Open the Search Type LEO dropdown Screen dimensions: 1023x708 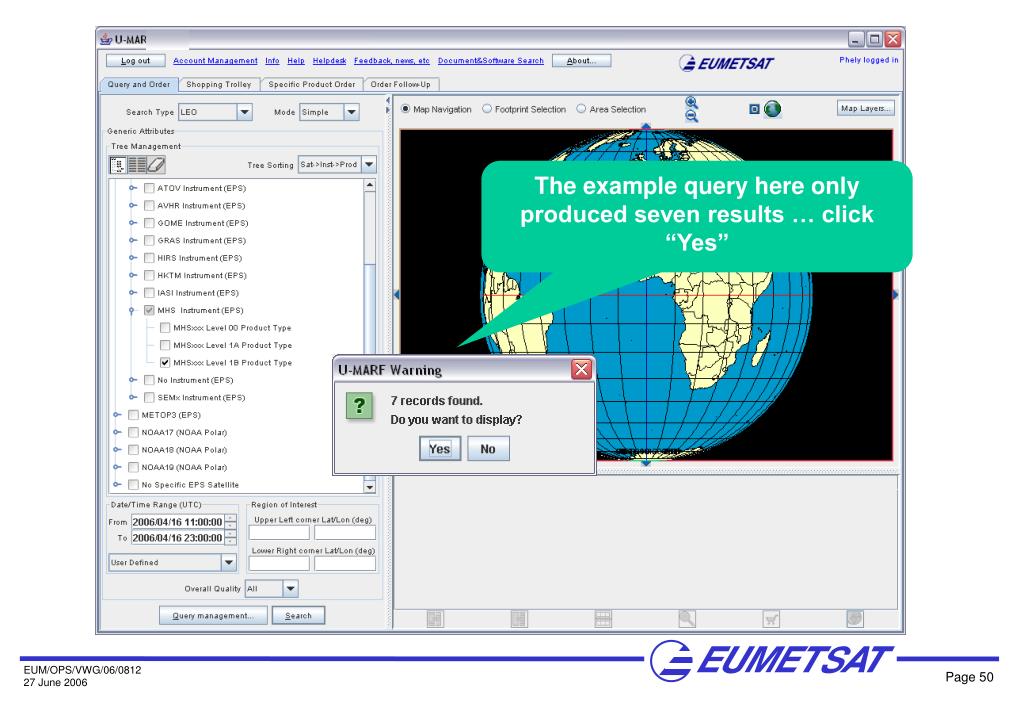[245, 112]
